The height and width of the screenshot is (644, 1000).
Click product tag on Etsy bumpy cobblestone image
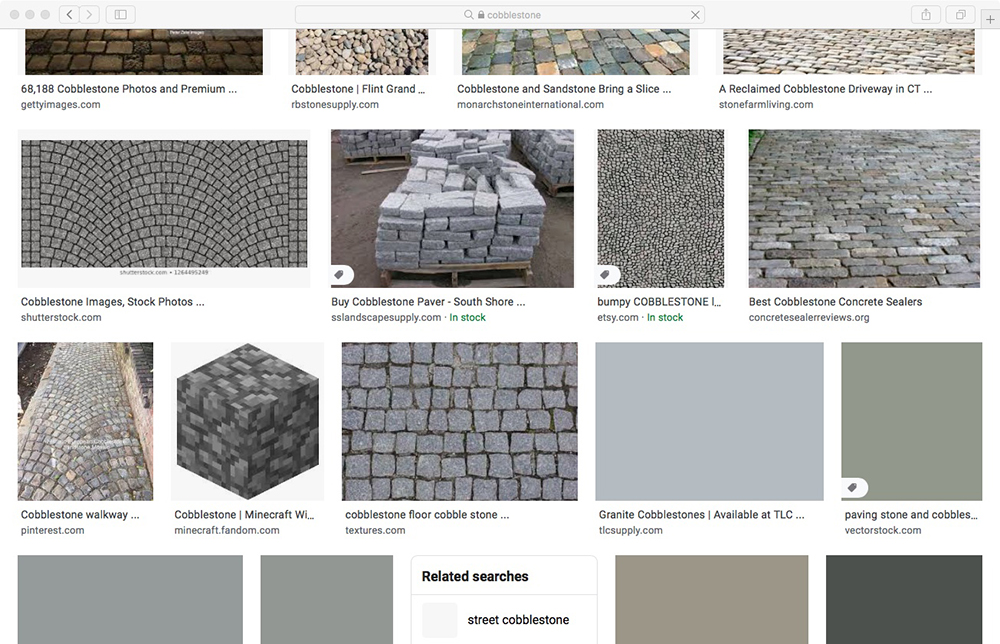click(606, 274)
